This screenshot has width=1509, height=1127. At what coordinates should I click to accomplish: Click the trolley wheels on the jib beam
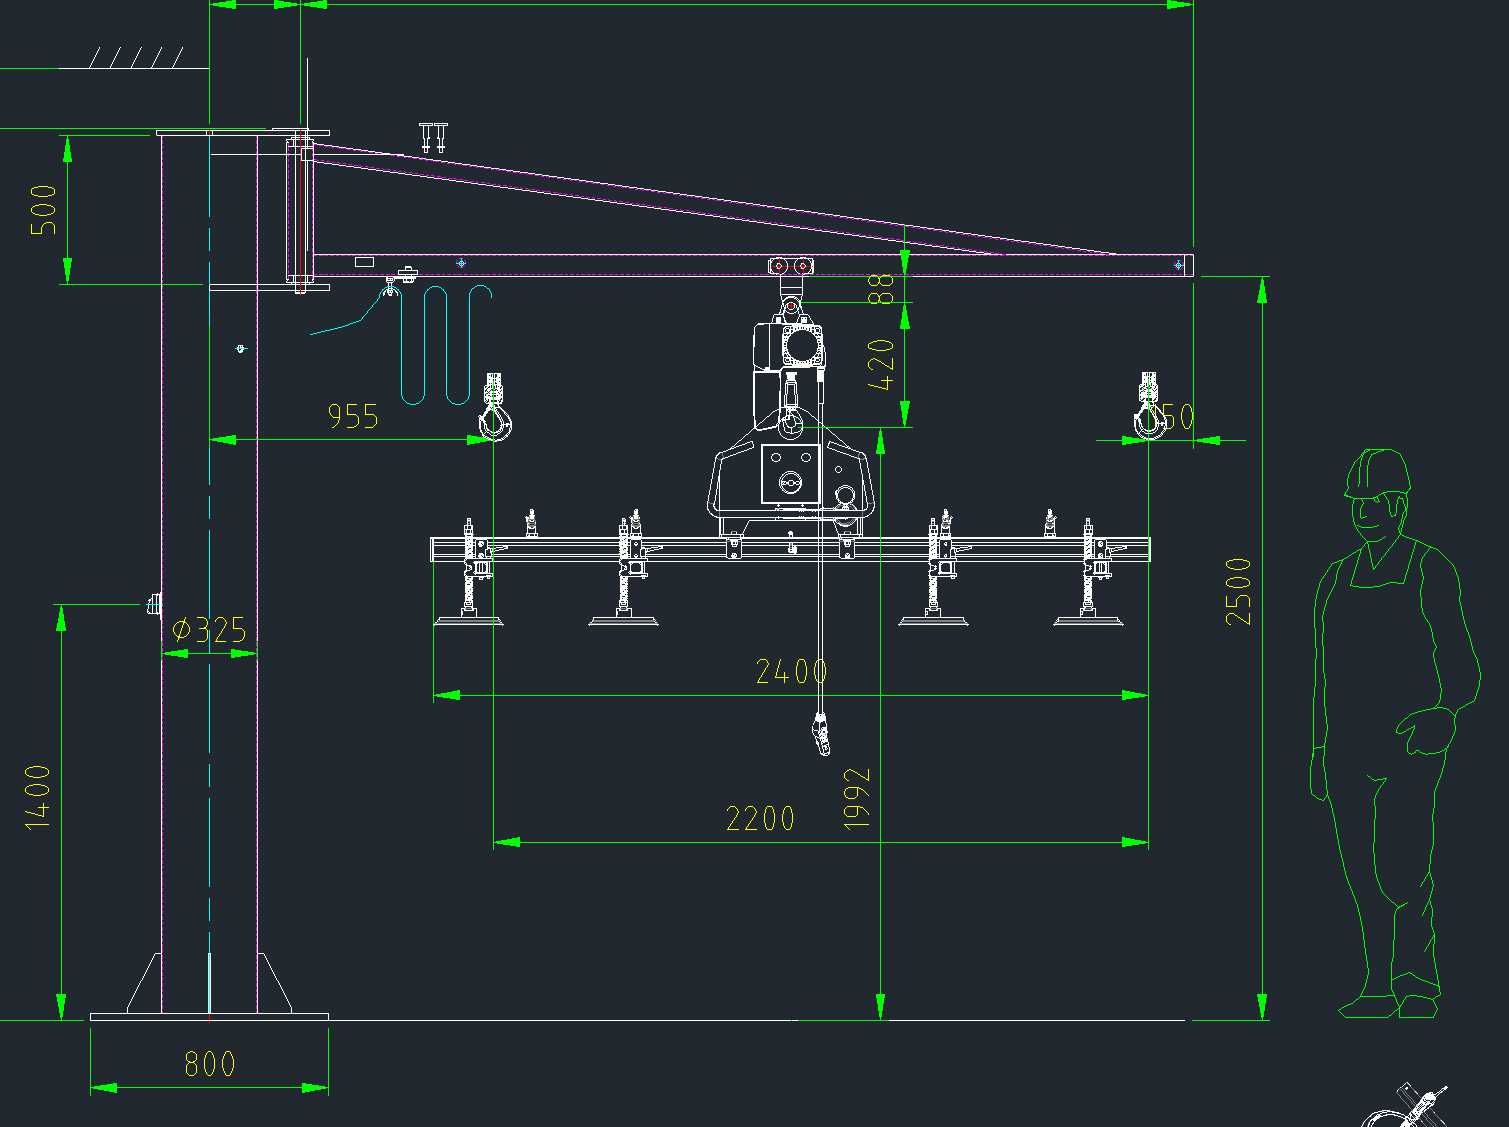[x=790, y=266]
